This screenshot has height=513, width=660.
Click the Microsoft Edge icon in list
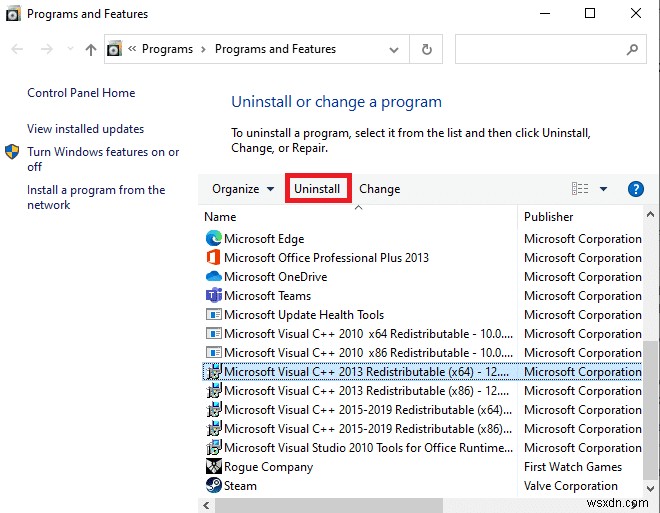213,239
